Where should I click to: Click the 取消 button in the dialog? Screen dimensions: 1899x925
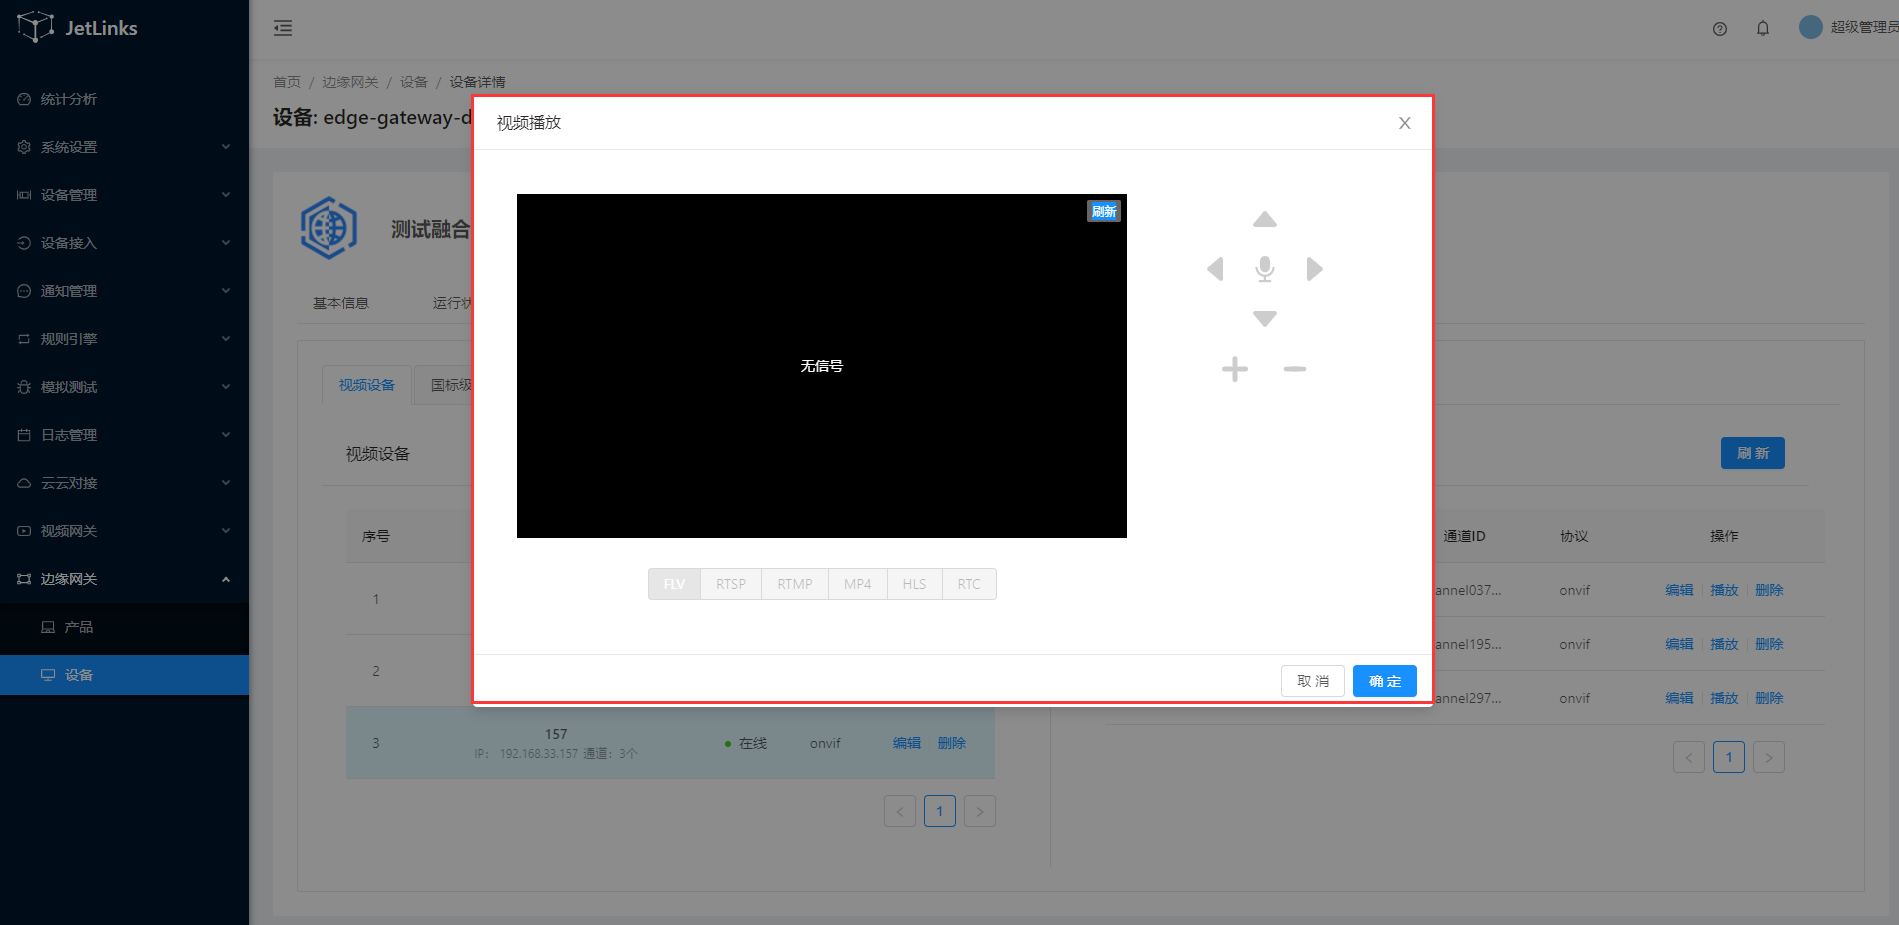[x=1312, y=681]
